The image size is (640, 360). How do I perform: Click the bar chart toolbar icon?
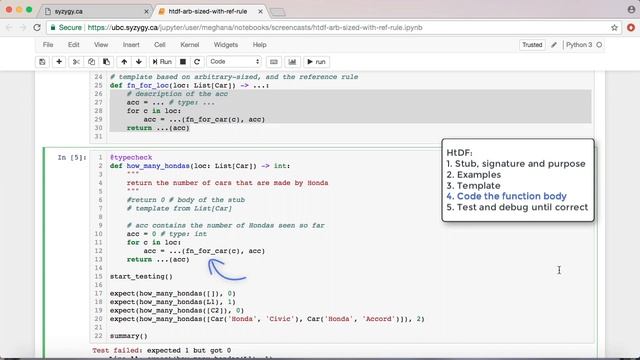click(x=292, y=62)
